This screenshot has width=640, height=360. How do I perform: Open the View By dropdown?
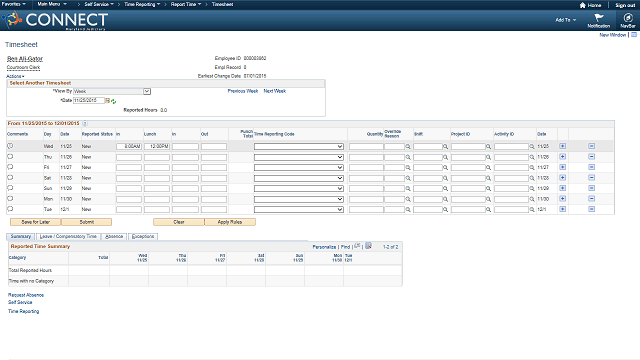click(x=112, y=91)
